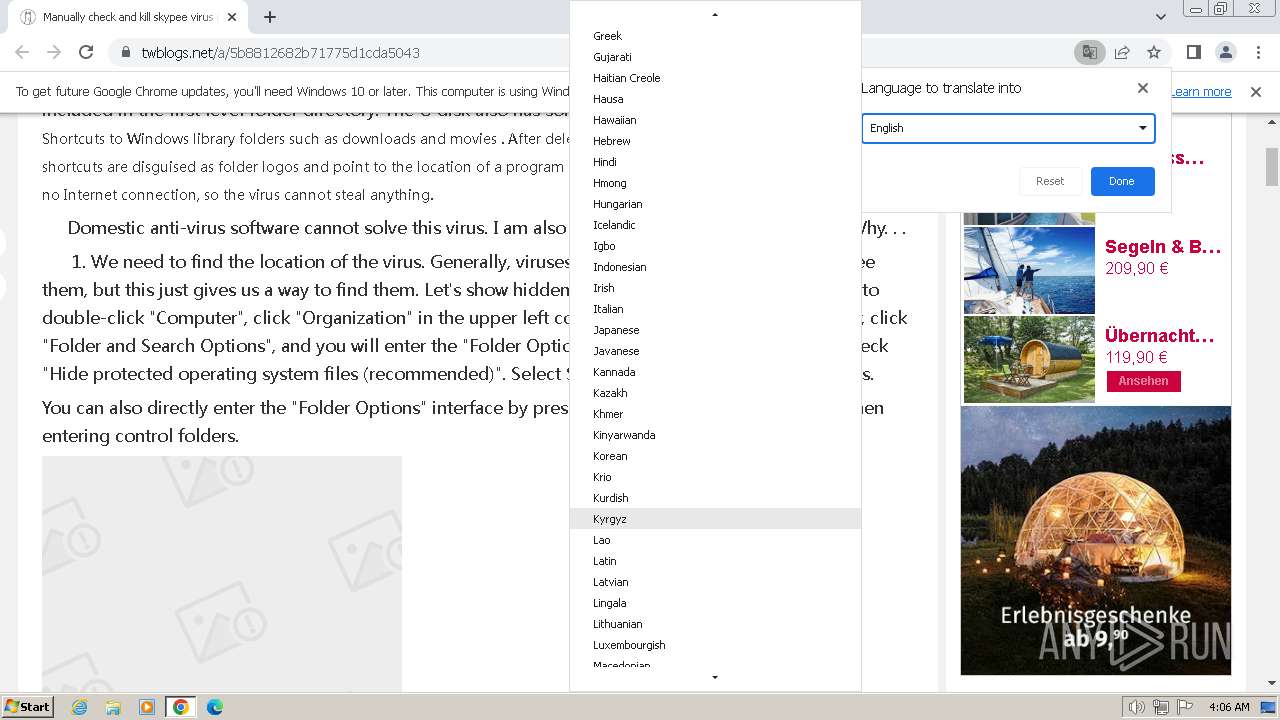The width and height of the screenshot is (1280, 720).
Task: Click the sailing boat ad thumbnail
Action: point(1029,270)
